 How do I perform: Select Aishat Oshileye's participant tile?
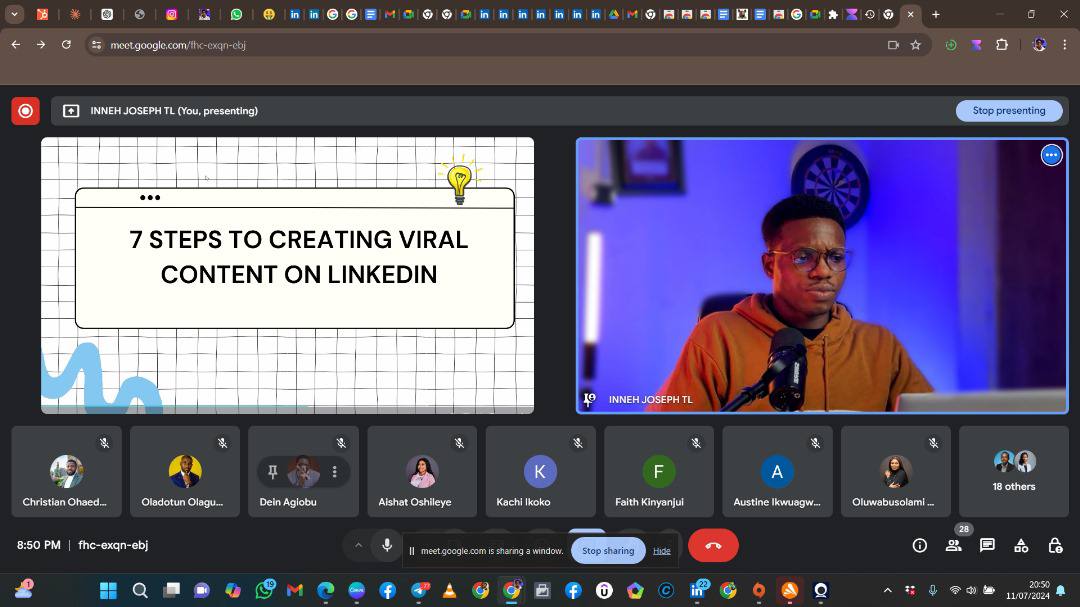click(422, 471)
